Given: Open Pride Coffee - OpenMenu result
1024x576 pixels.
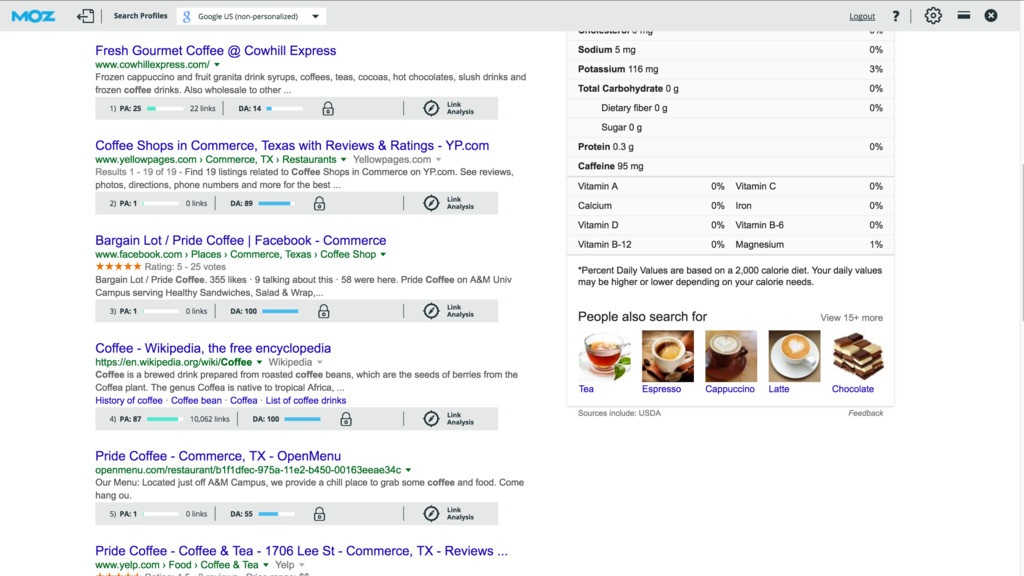Looking at the screenshot, I should click(218, 456).
